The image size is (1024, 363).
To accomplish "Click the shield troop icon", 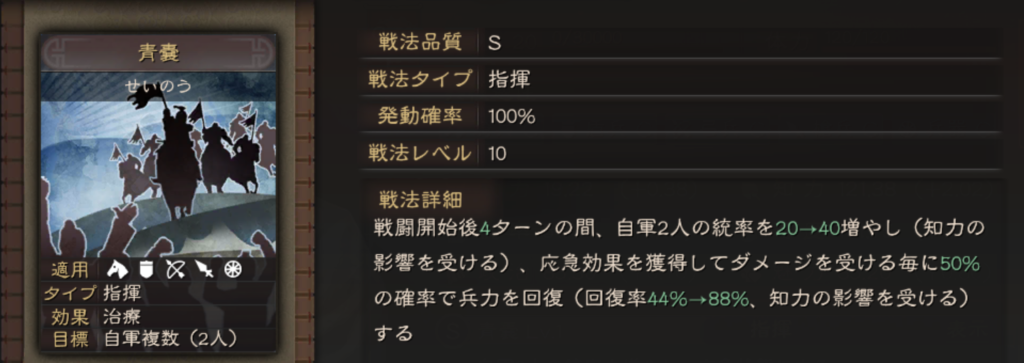I will click(x=146, y=269).
